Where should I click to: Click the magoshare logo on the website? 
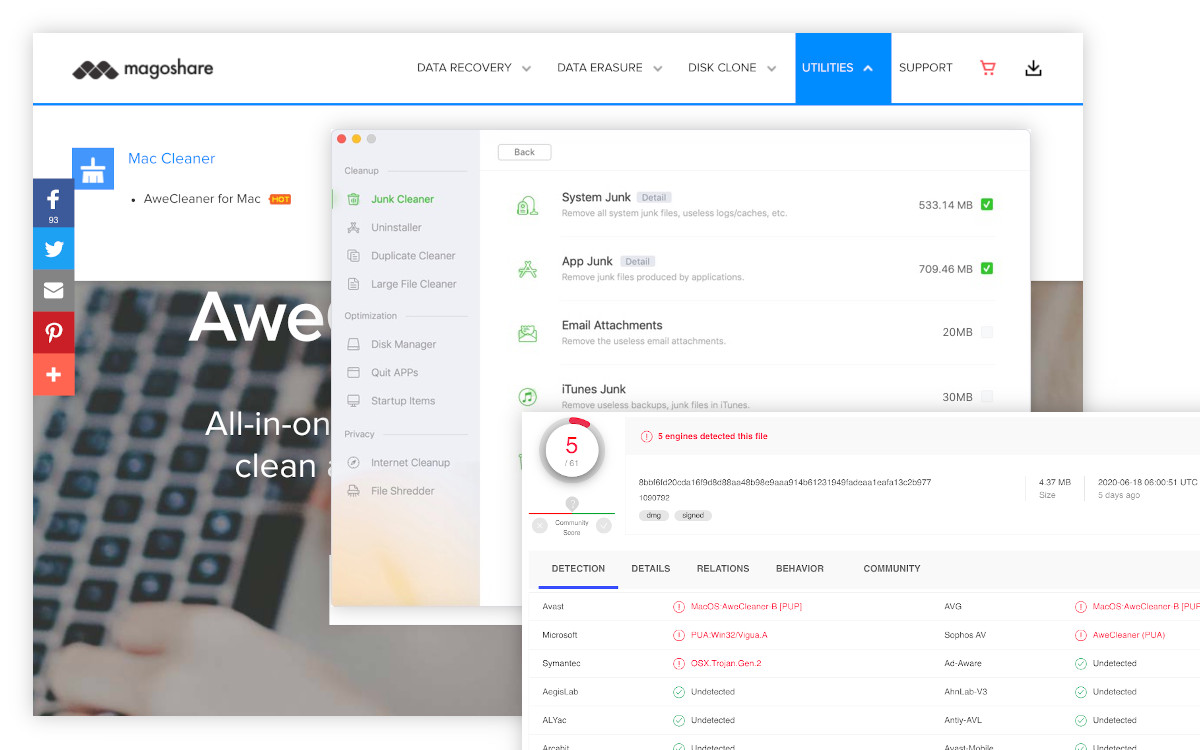pyautogui.click(x=143, y=69)
